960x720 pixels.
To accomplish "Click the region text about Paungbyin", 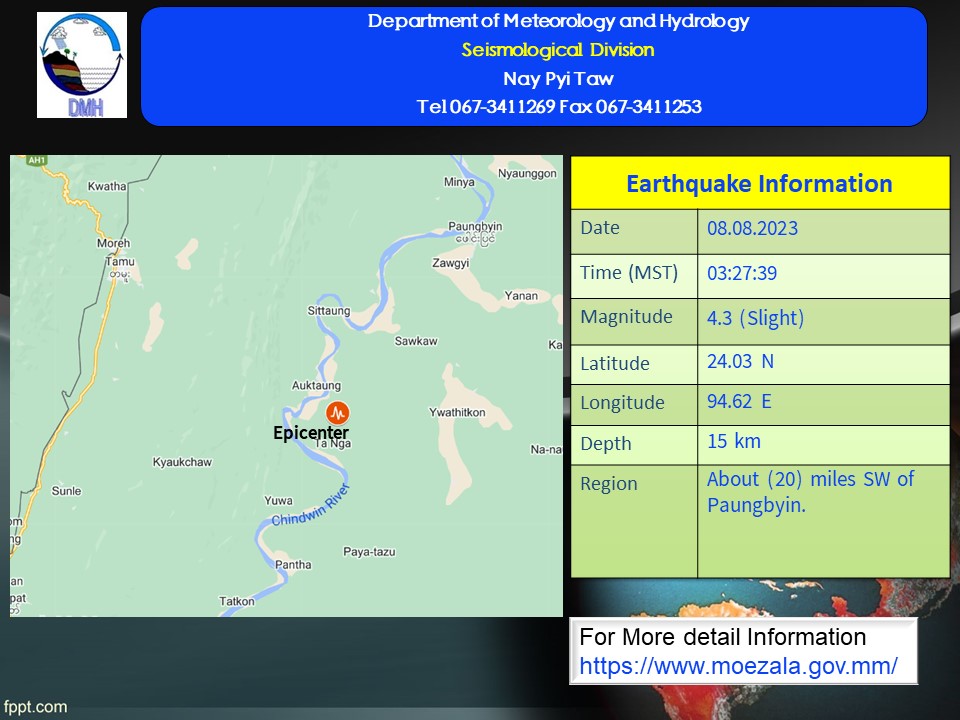I will point(811,492).
